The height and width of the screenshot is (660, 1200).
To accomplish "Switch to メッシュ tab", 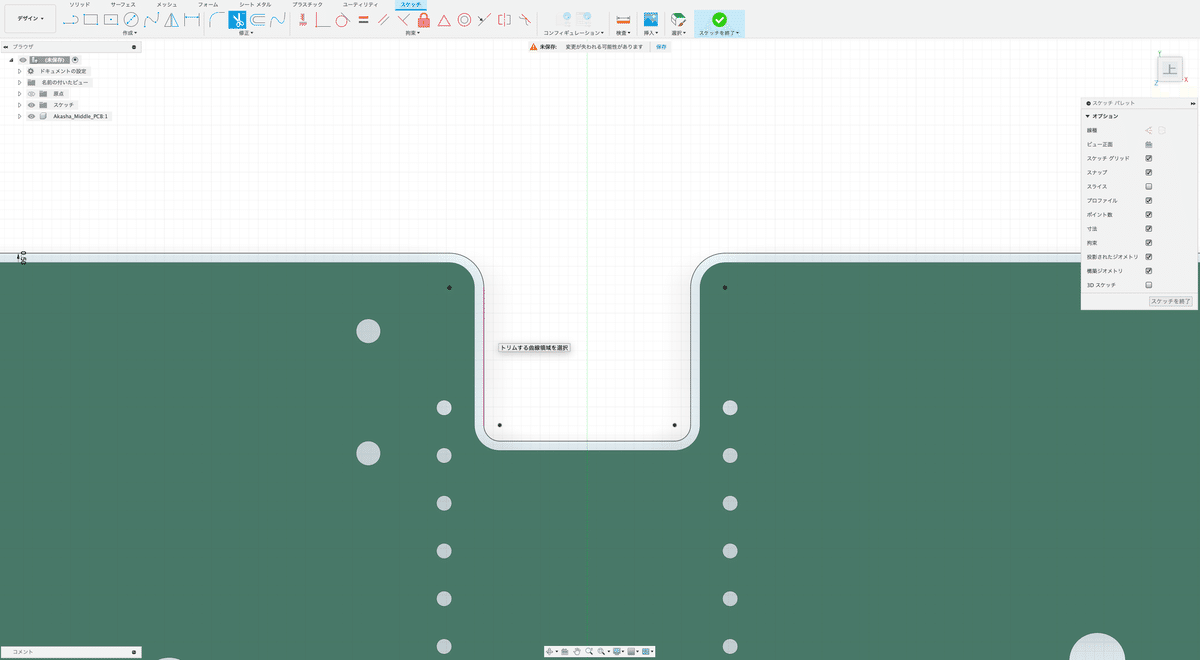I will click(167, 5).
